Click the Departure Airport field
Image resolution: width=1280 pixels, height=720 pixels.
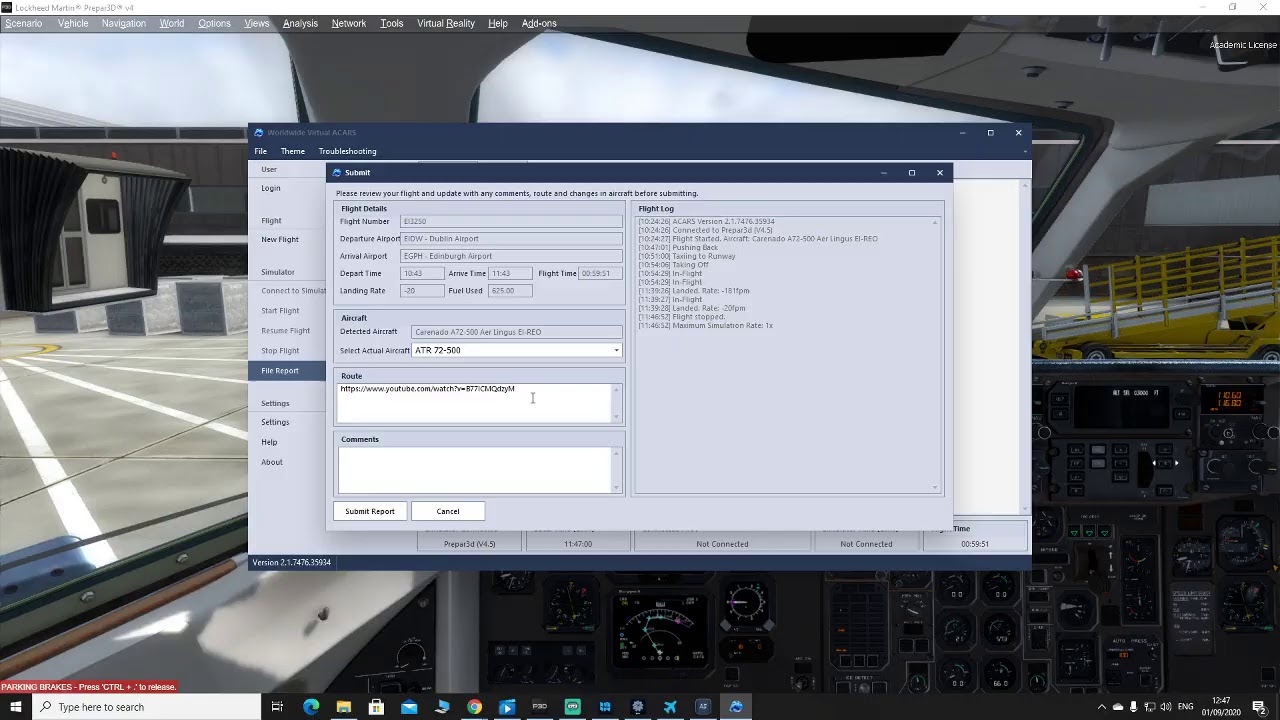(x=511, y=239)
